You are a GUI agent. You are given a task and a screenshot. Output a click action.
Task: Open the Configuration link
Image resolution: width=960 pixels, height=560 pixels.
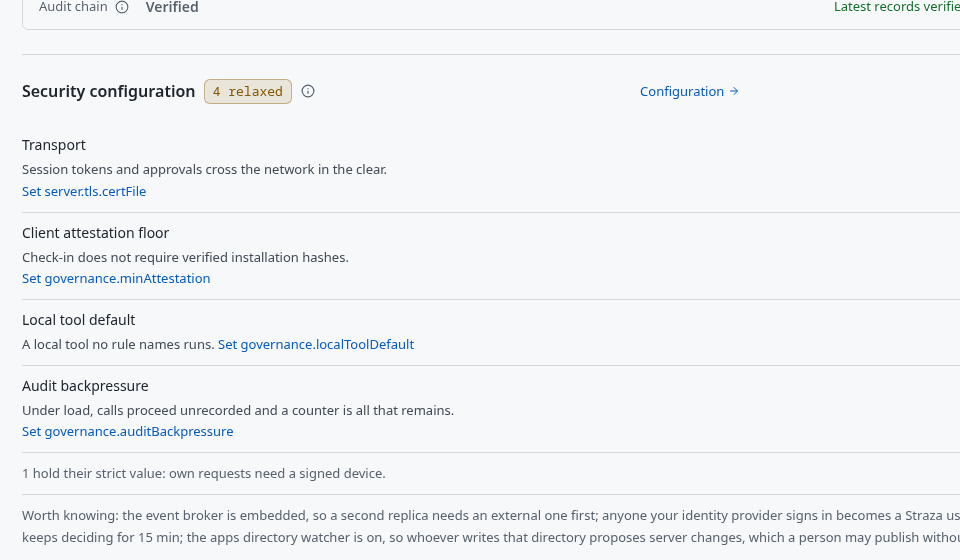pos(689,91)
